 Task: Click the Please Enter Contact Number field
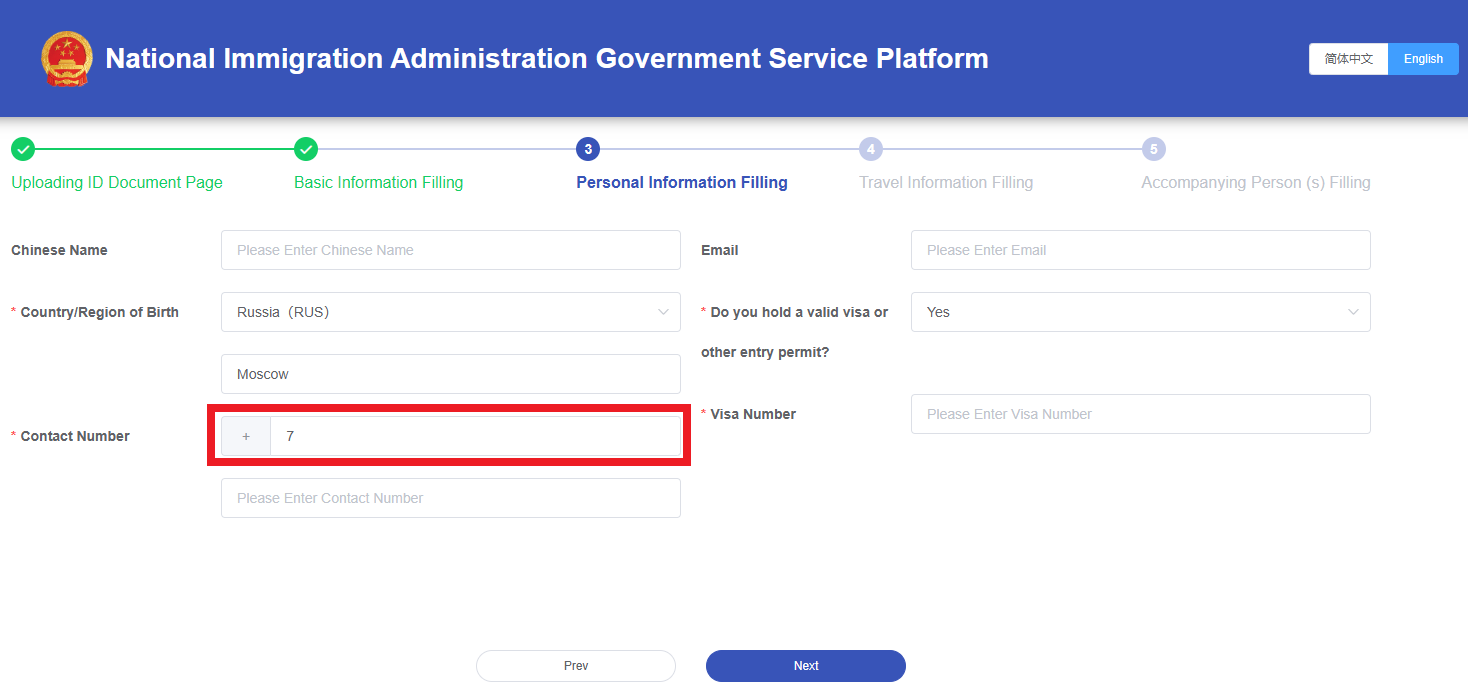coord(450,498)
